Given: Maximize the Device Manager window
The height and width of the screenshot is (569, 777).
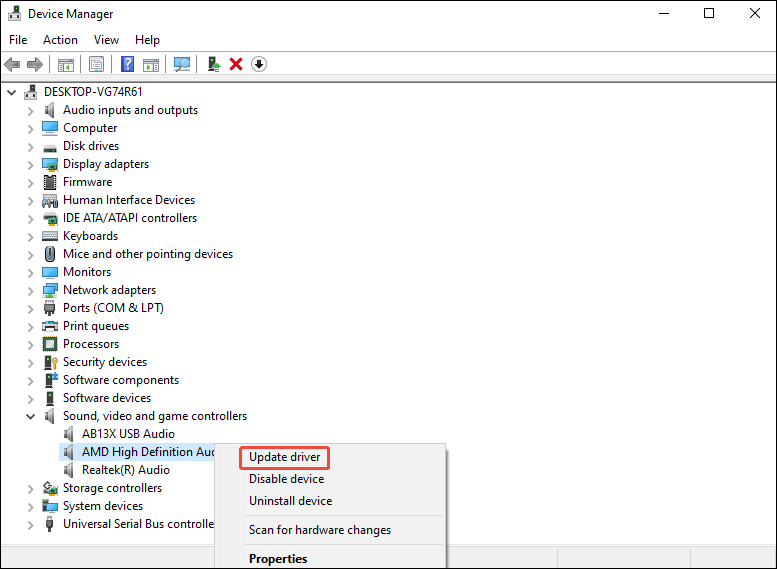Looking at the screenshot, I should pos(709,13).
